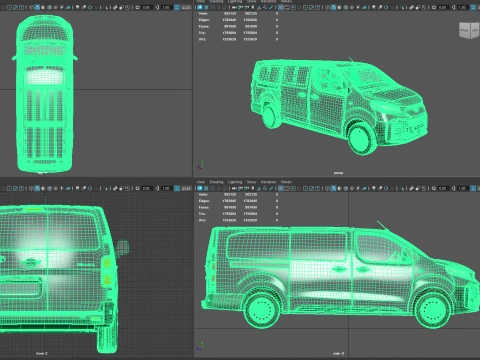Viewport: 480px width, 360px height.
Task: Open the ACES view transform dropdown in the front view panel
Action: [x=186, y=188]
